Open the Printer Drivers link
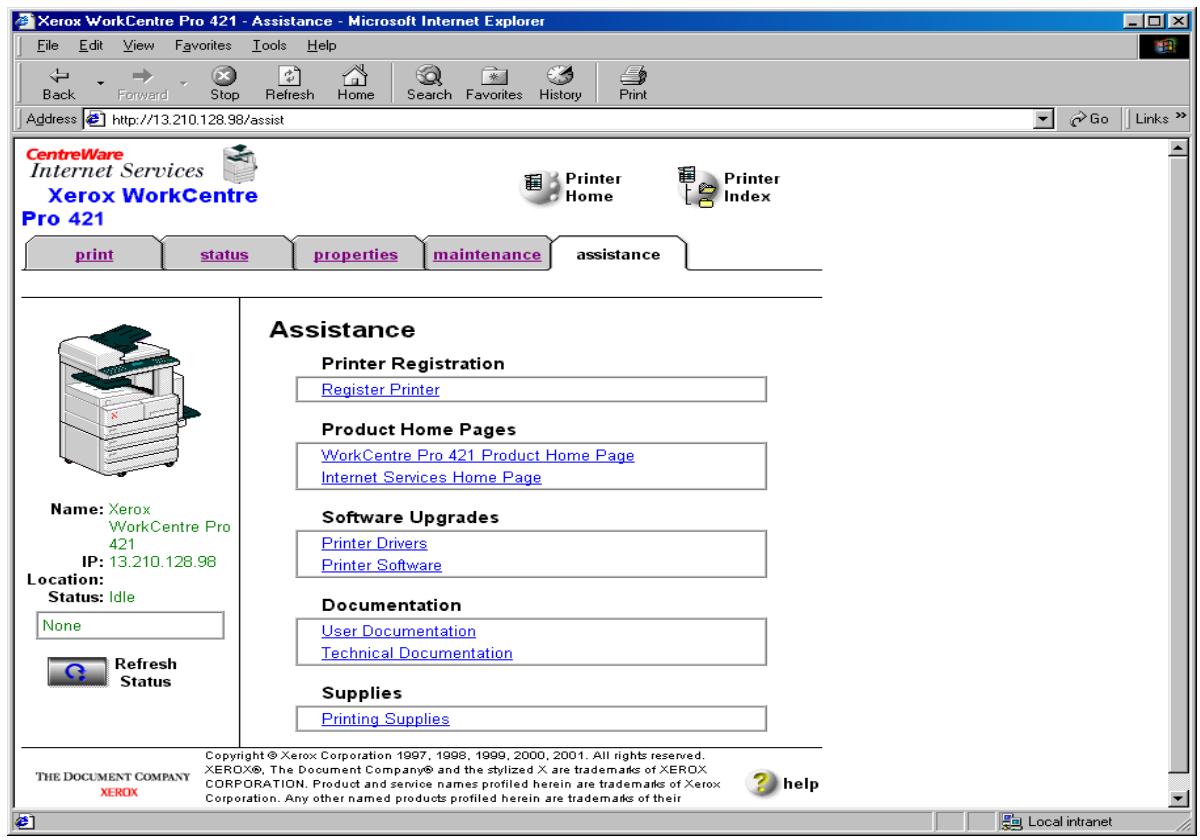Image resolution: width=1200 pixels, height=840 pixels. (x=374, y=543)
